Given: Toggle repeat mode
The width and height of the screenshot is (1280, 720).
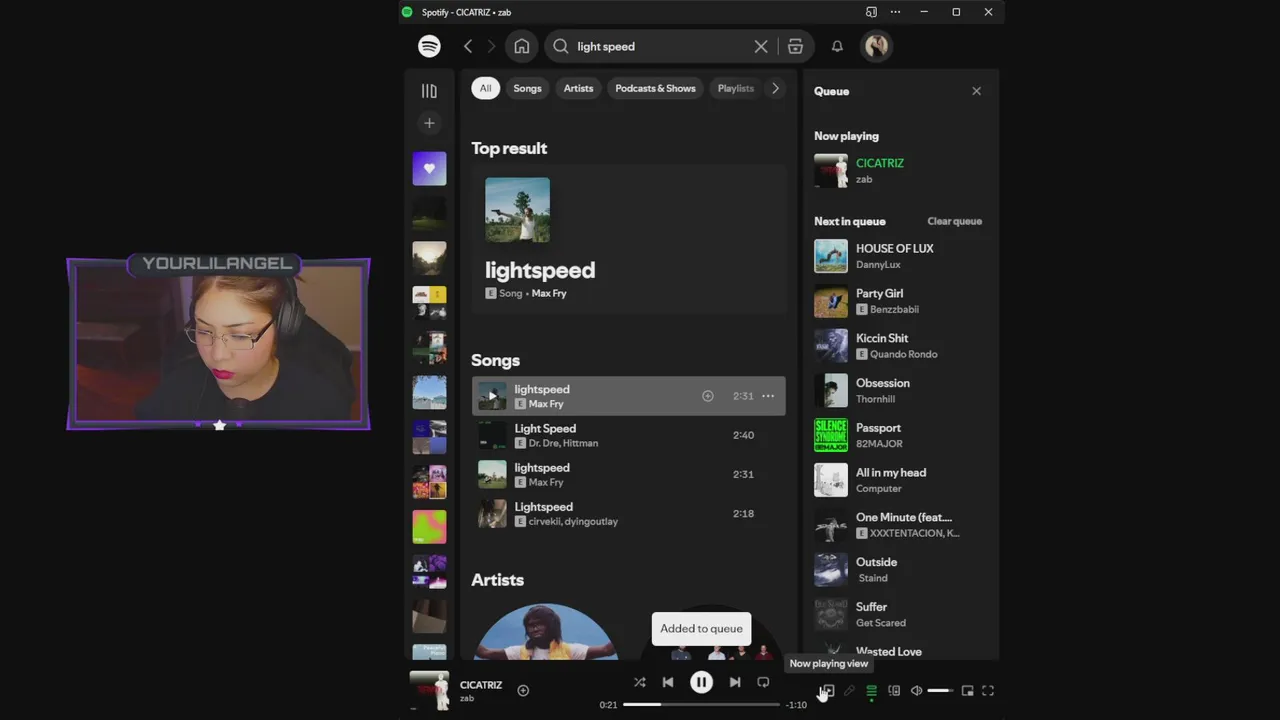Looking at the screenshot, I should pos(763,682).
